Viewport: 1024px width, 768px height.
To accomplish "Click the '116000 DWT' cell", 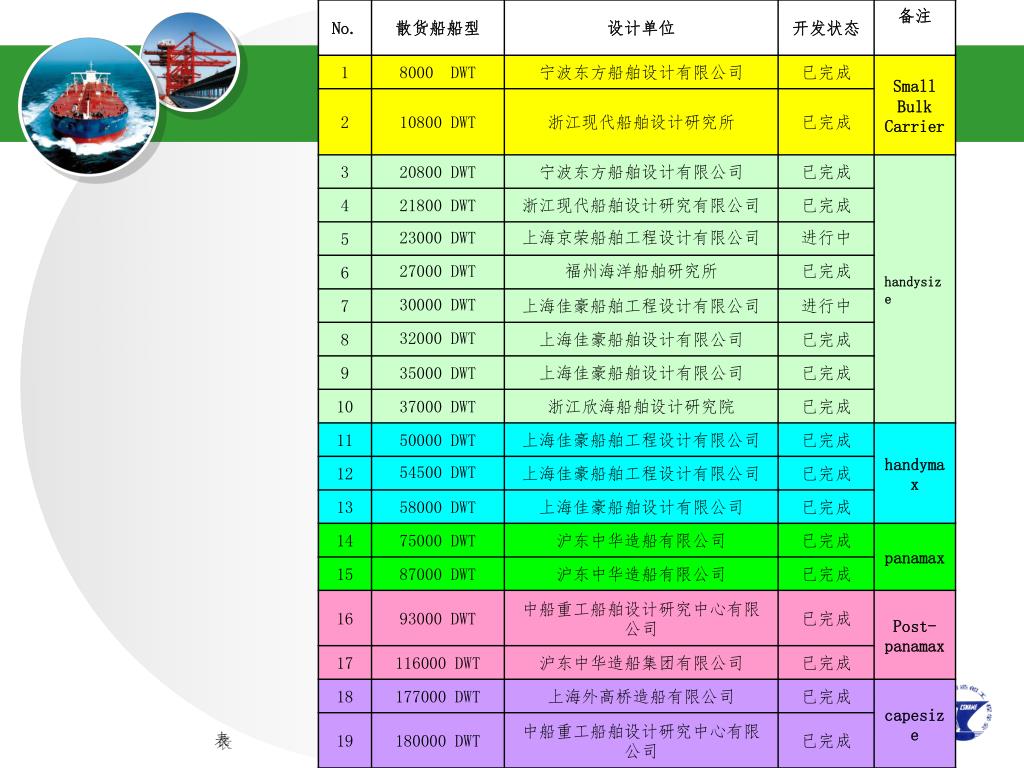I will (x=438, y=663).
